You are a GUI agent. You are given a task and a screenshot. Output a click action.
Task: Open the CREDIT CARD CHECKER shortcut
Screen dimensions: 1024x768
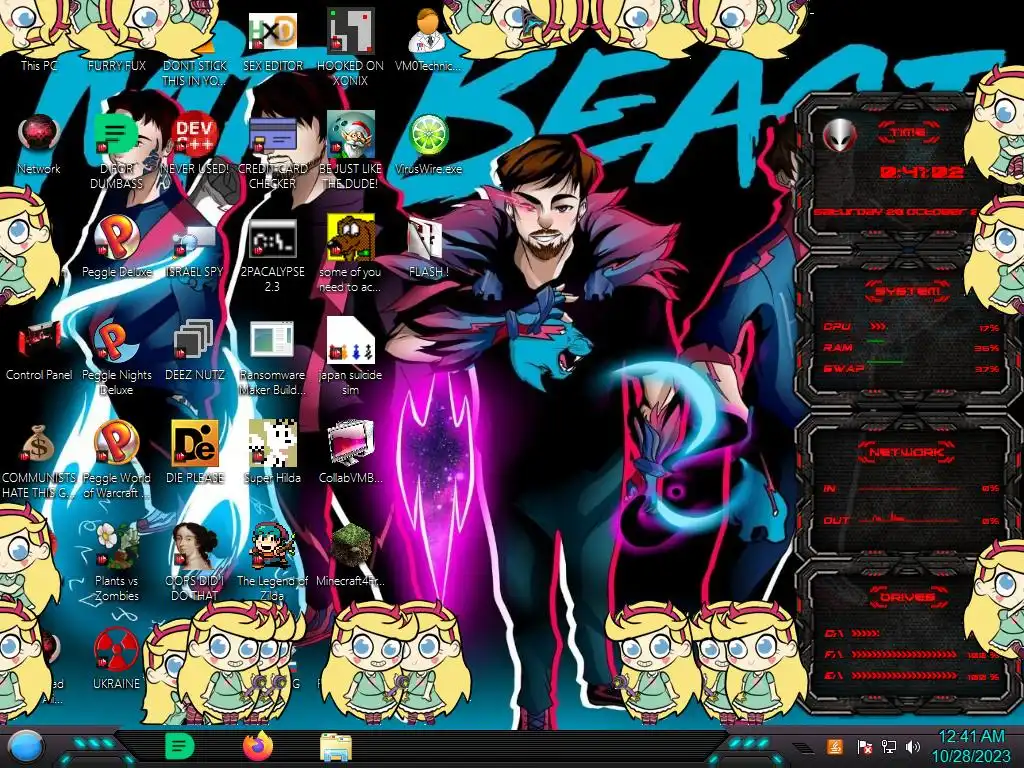272,135
